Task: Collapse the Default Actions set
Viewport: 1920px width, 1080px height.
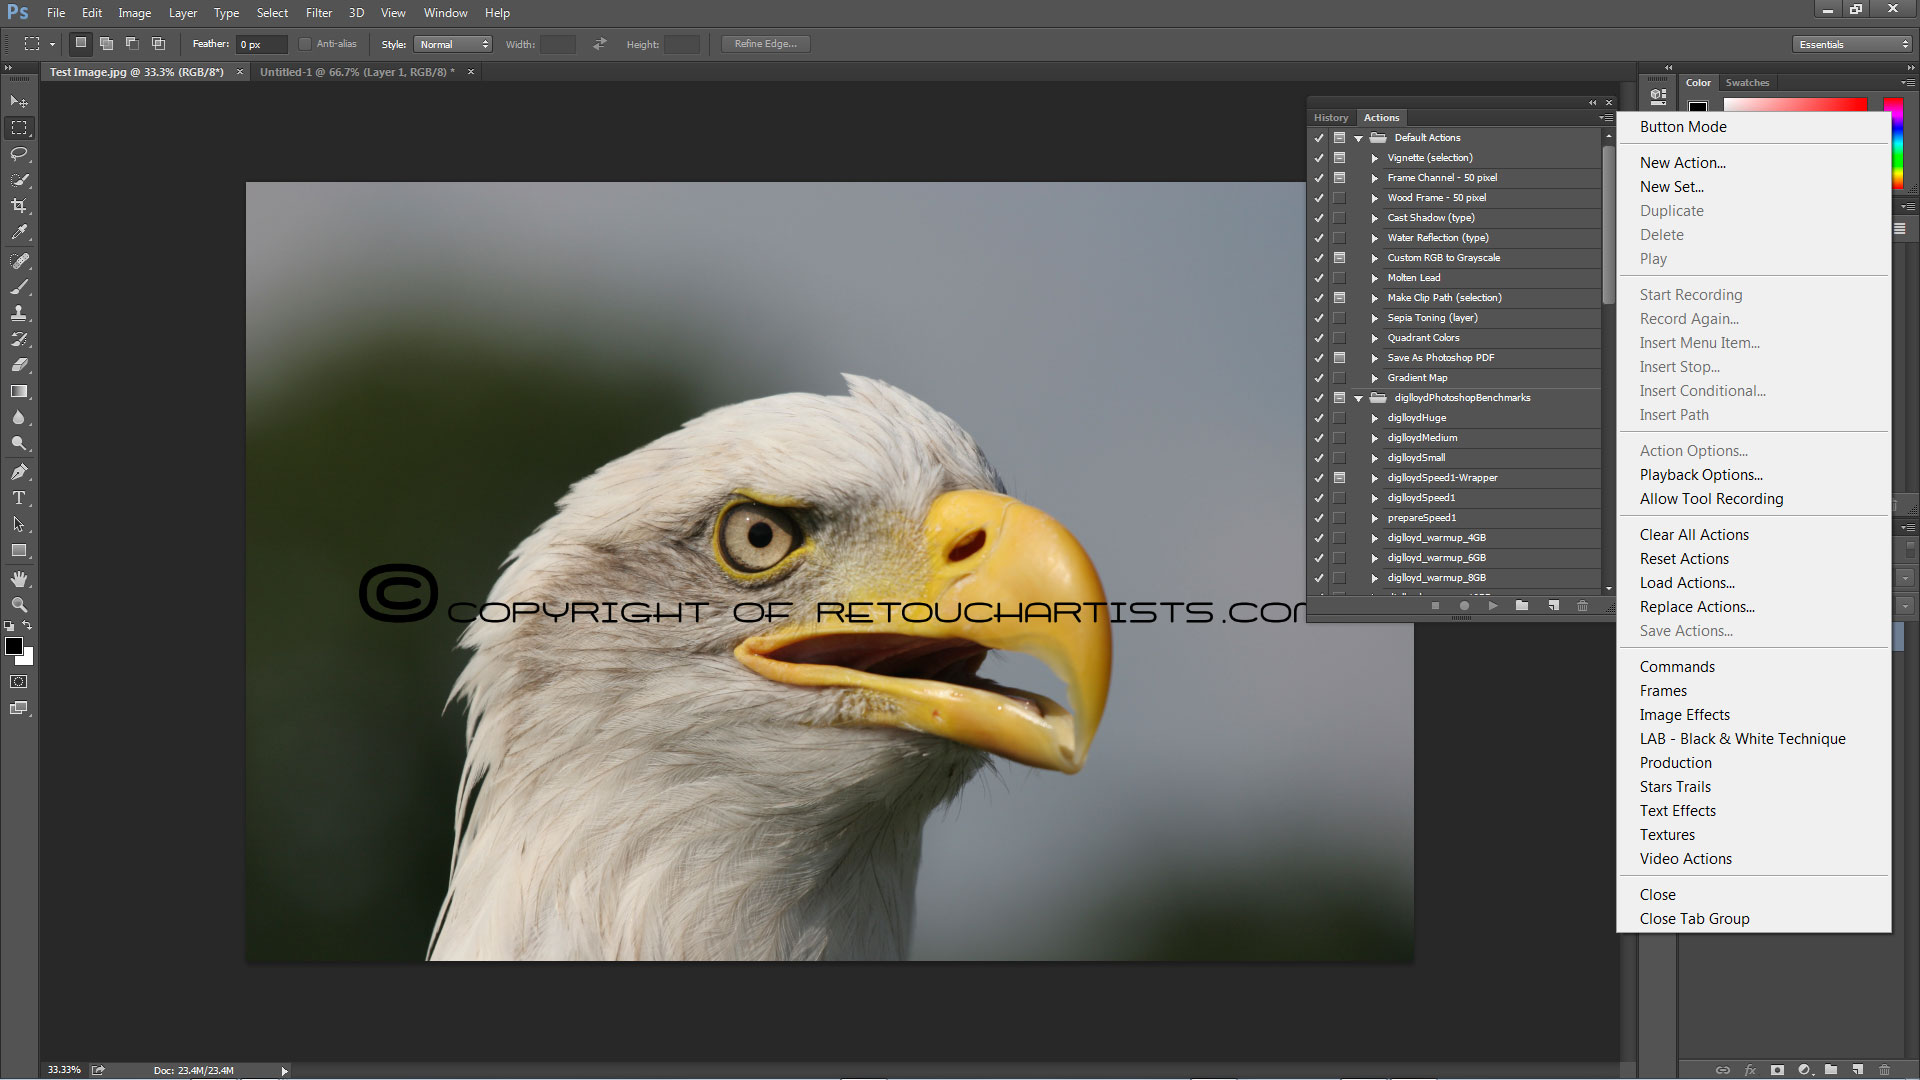Action: 1359,138
